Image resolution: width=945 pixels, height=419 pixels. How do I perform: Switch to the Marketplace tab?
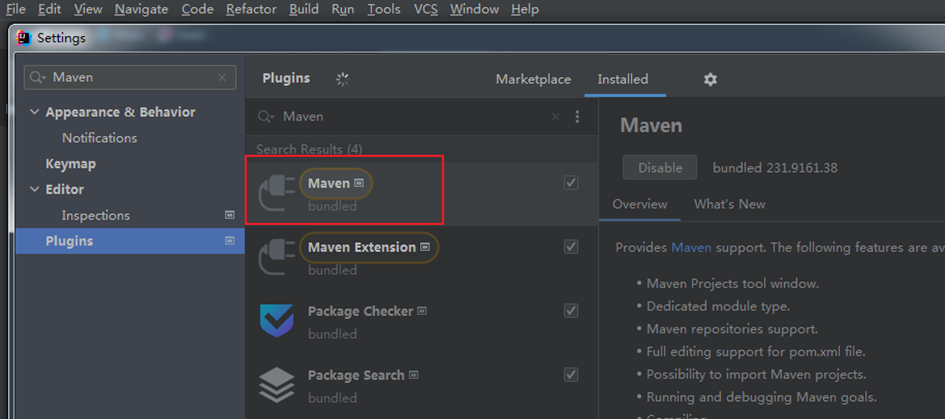click(x=533, y=79)
